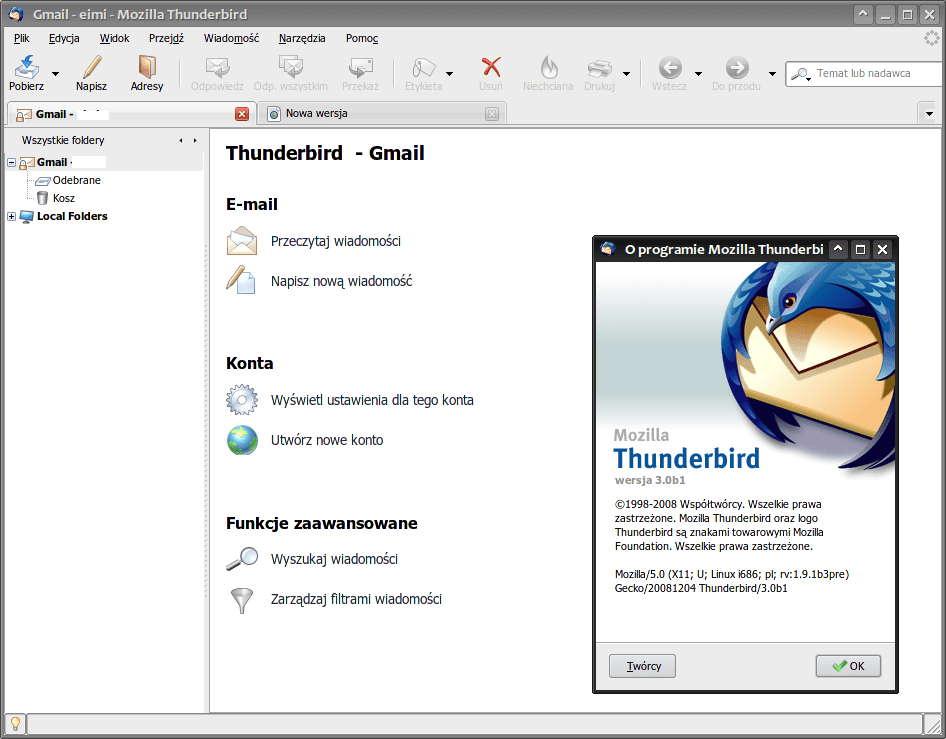
Task: Expand the Local Folders tree
Action: pos(11,216)
